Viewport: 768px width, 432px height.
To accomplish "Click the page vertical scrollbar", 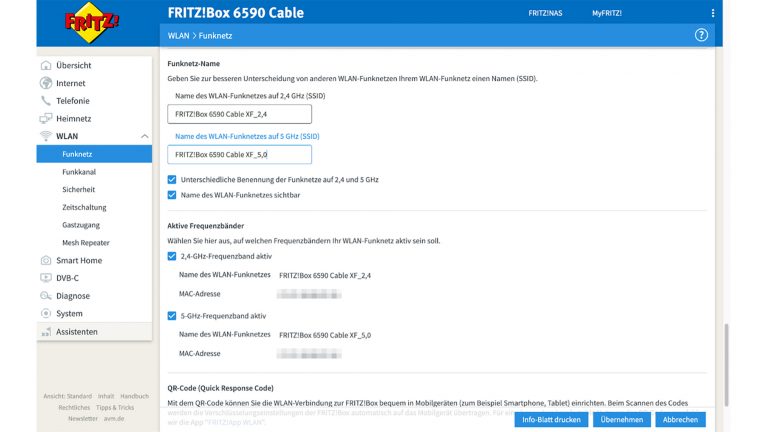I will [x=726, y=365].
